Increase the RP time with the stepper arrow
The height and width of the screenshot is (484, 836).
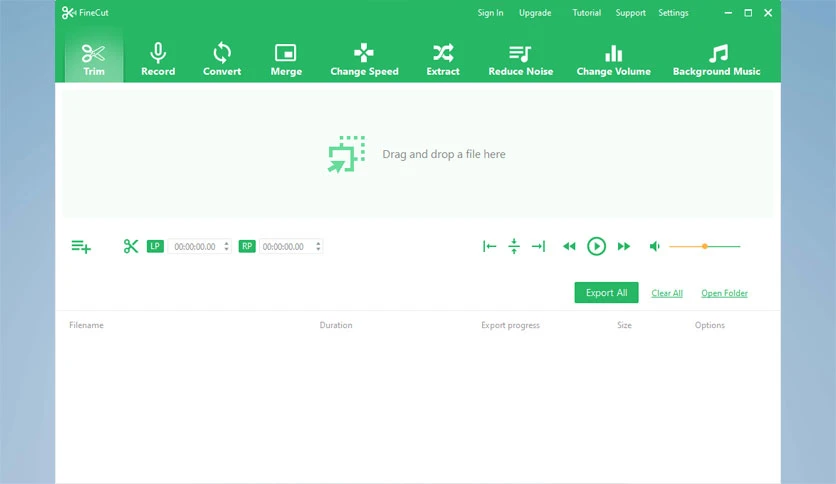[x=318, y=244]
